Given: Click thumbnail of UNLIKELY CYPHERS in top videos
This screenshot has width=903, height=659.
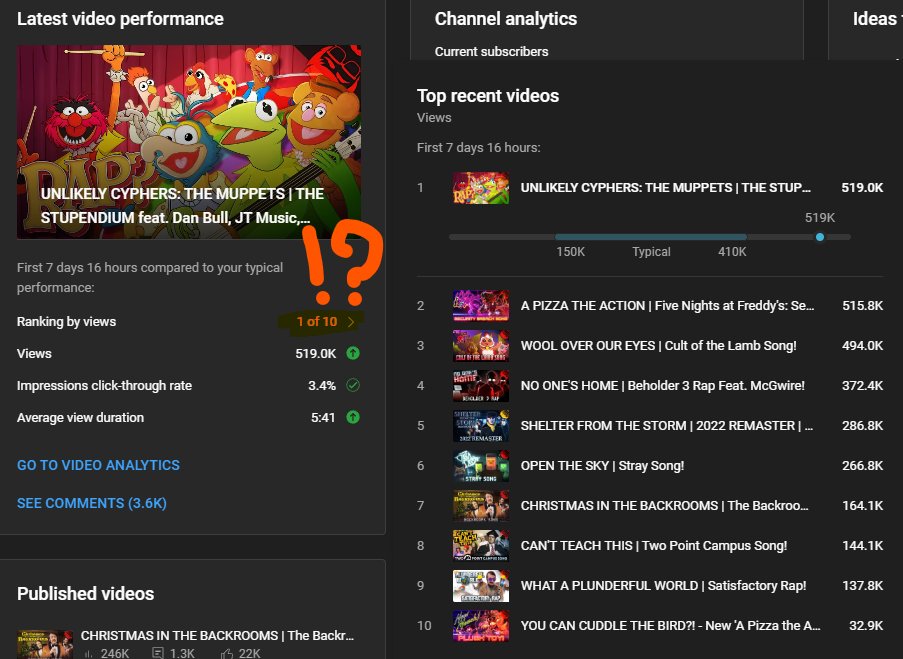Looking at the screenshot, I should point(481,188).
